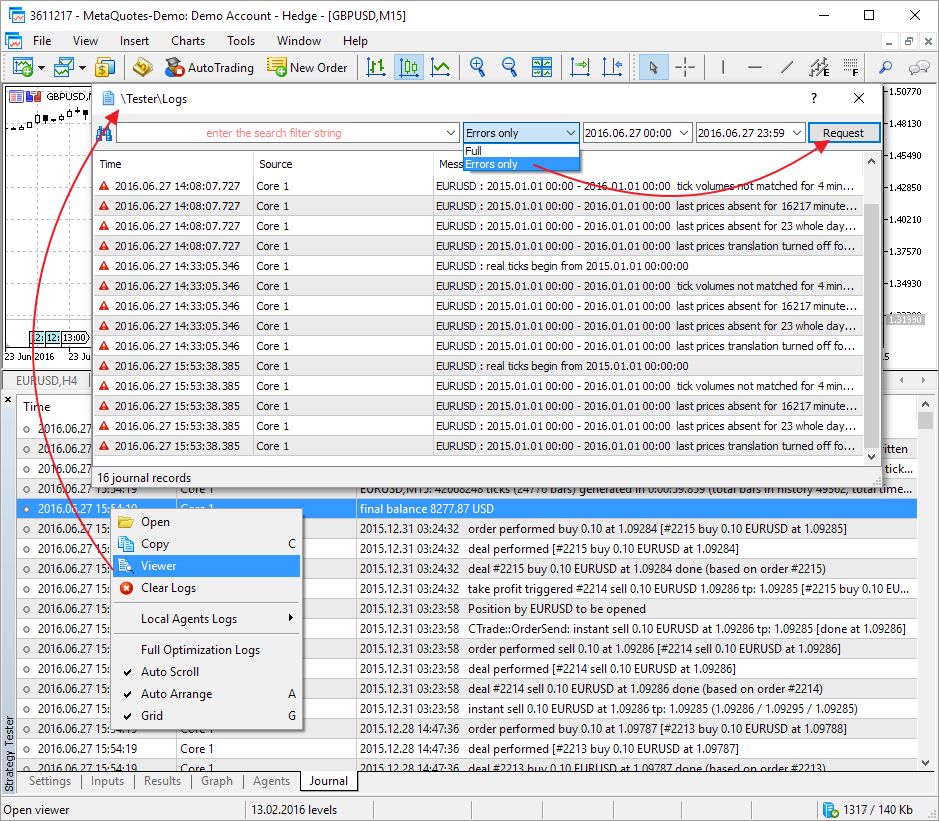This screenshot has width=939, height=821.
Task: Click Zoom In magnifier icon
Action: tap(477, 67)
